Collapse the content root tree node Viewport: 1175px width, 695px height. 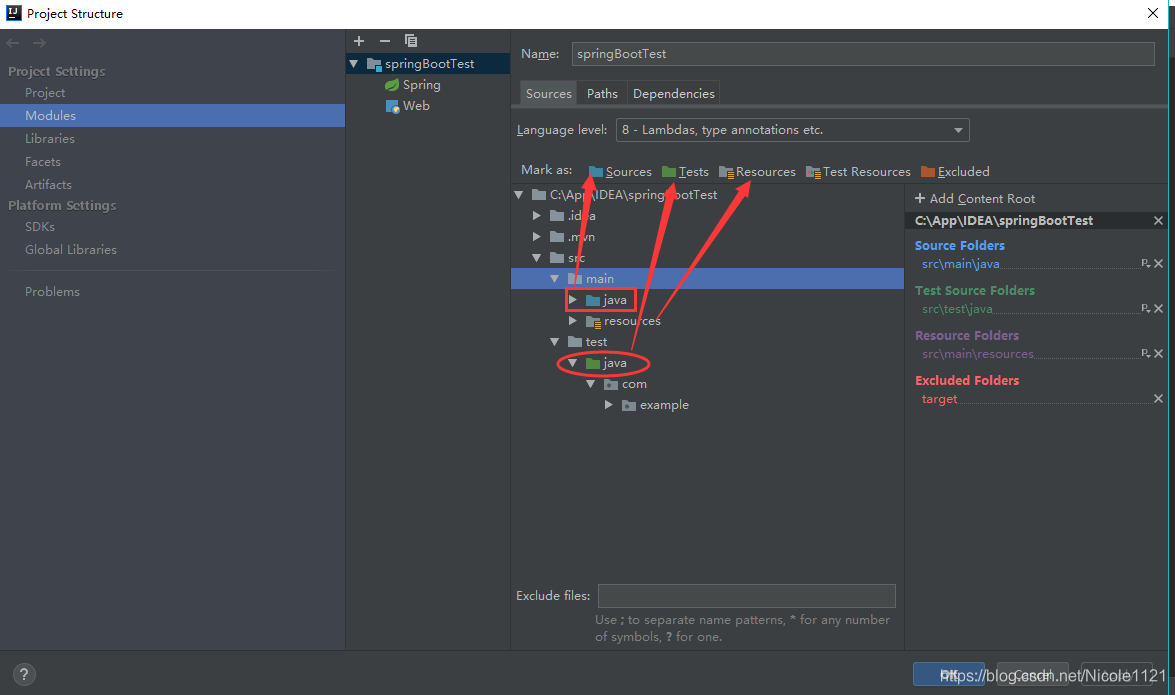[519, 195]
